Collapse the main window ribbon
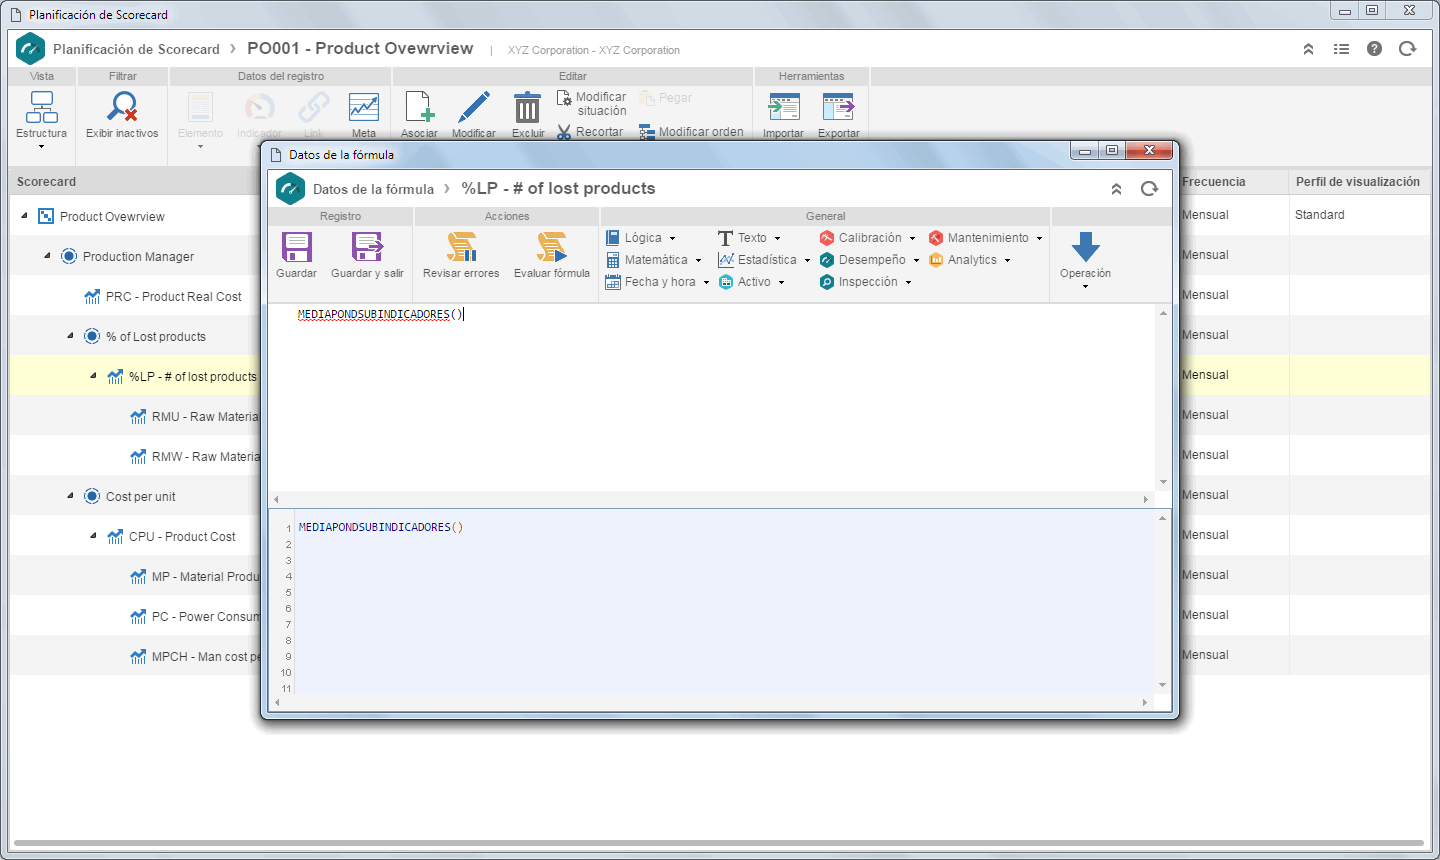 tap(1308, 49)
